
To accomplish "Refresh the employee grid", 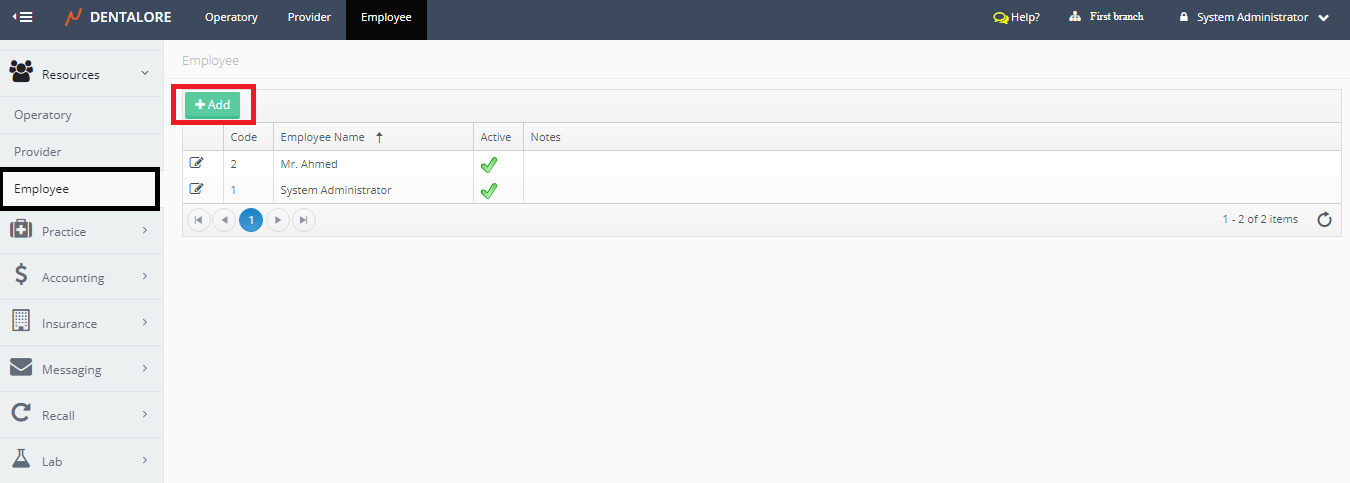I will tap(1324, 220).
